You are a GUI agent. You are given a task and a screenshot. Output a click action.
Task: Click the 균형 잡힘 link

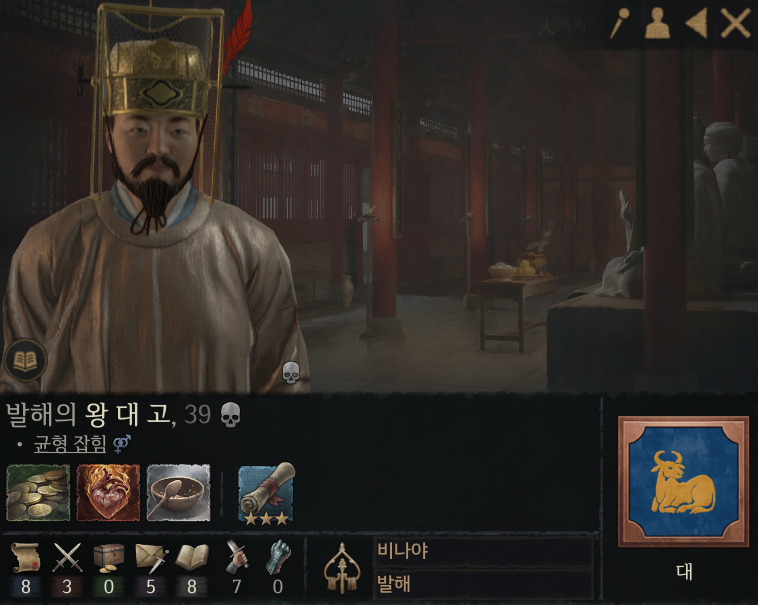pyautogui.click(x=70, y=444)
